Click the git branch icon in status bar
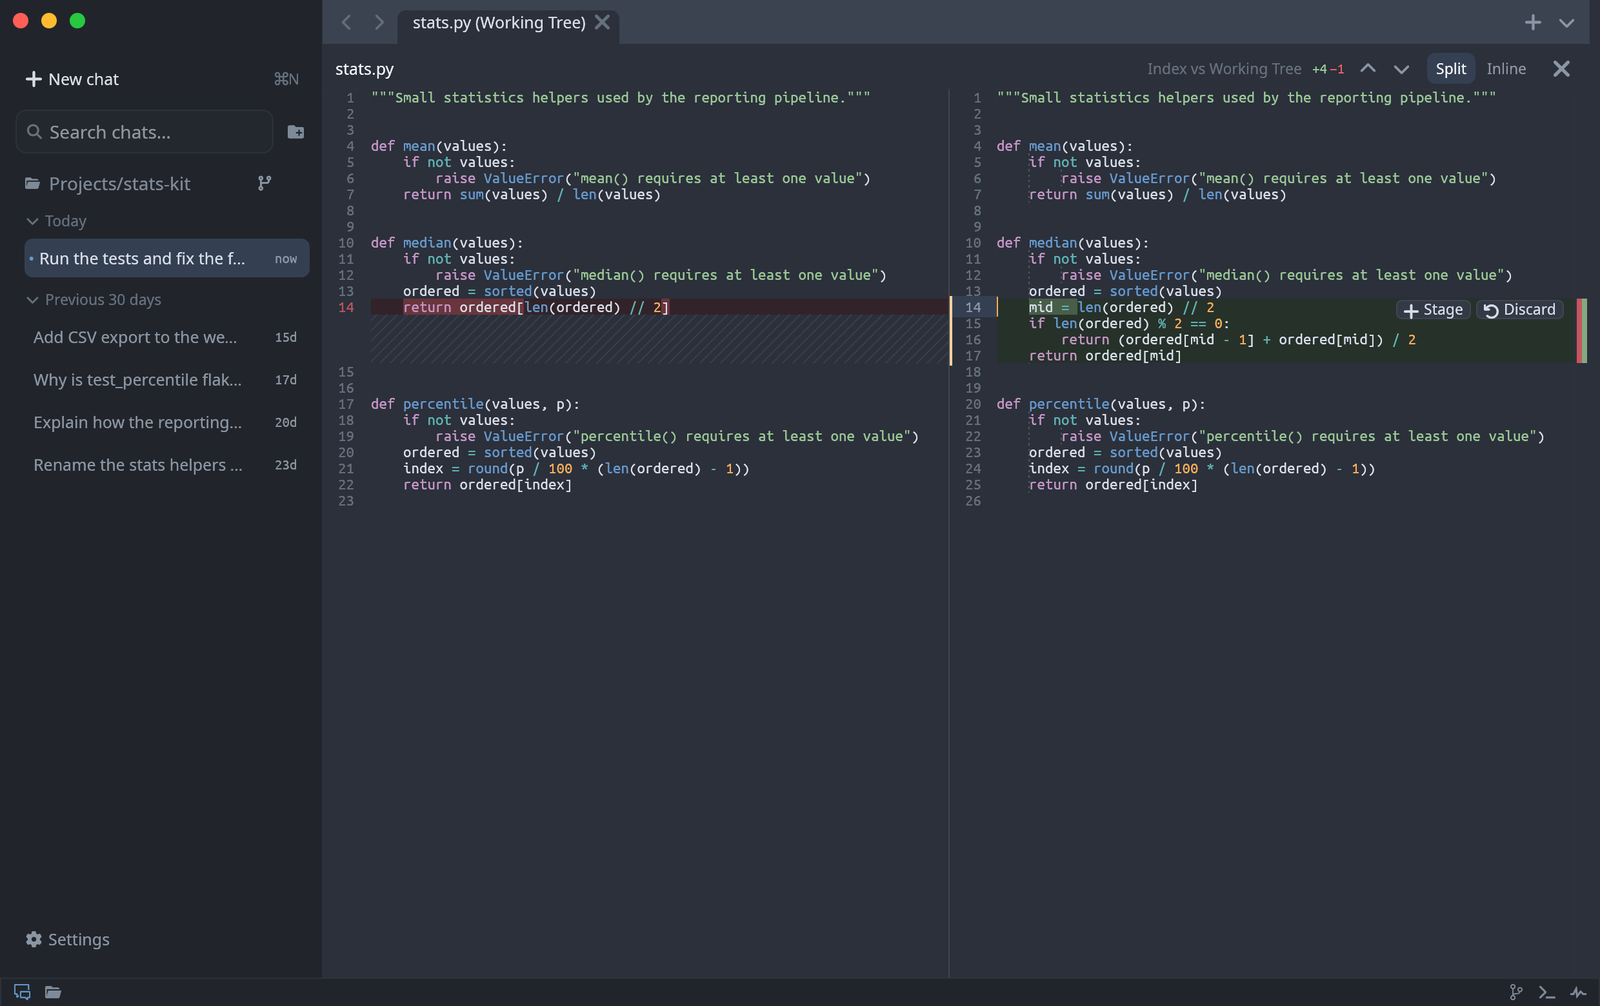Image resolution: width=1600 pixels, height=1006 pixels. tap(1516, 992)
